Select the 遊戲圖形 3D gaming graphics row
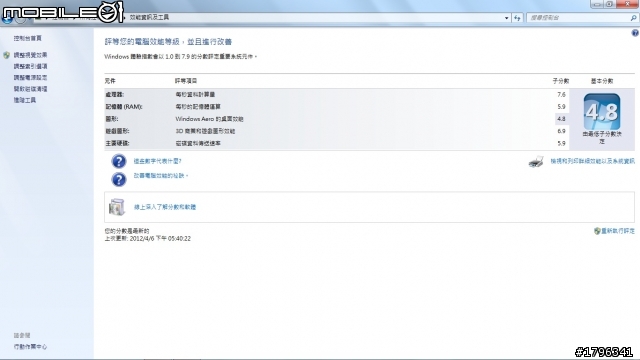 337,131
